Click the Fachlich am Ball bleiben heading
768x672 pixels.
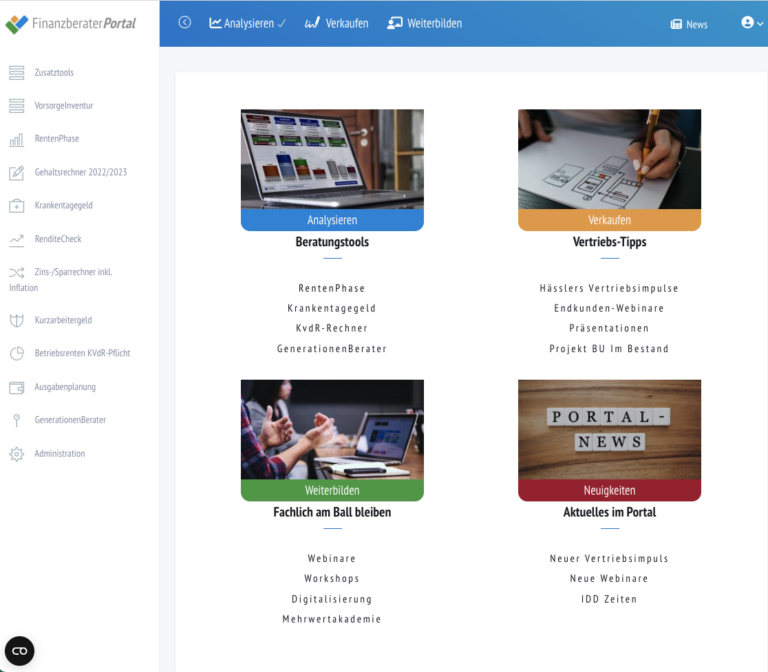(x=332, y=512)
